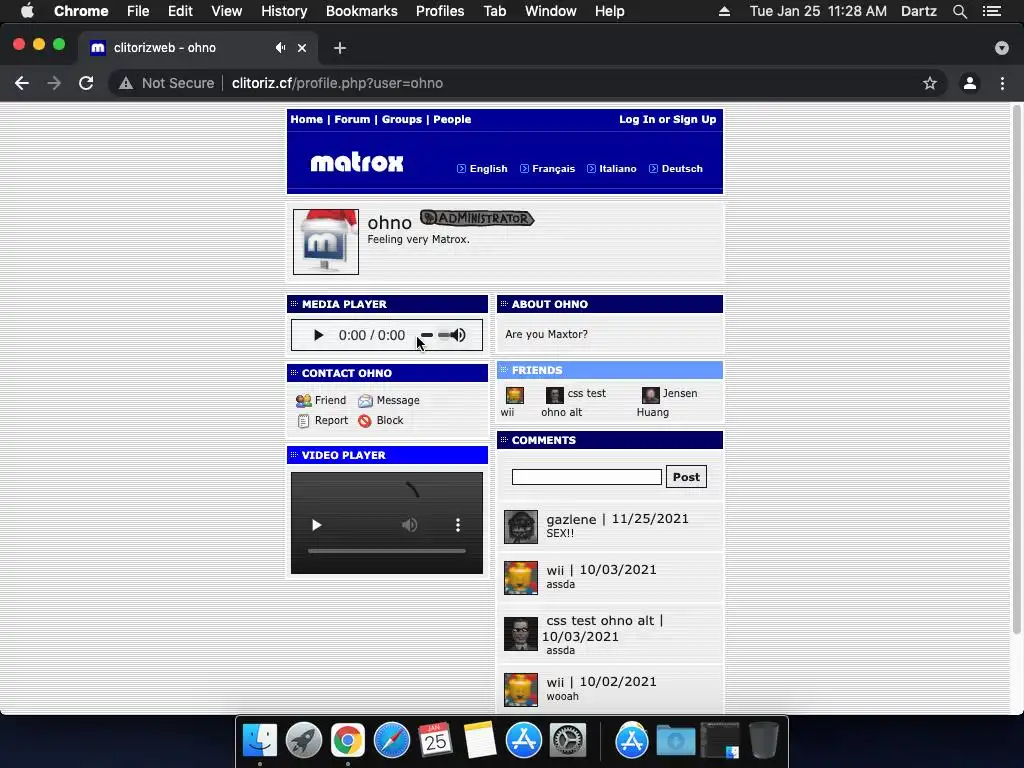Viewport: 1024px width, 768px height.
Task: Click the page vertical scrollbar
Action: point(1016,369)
